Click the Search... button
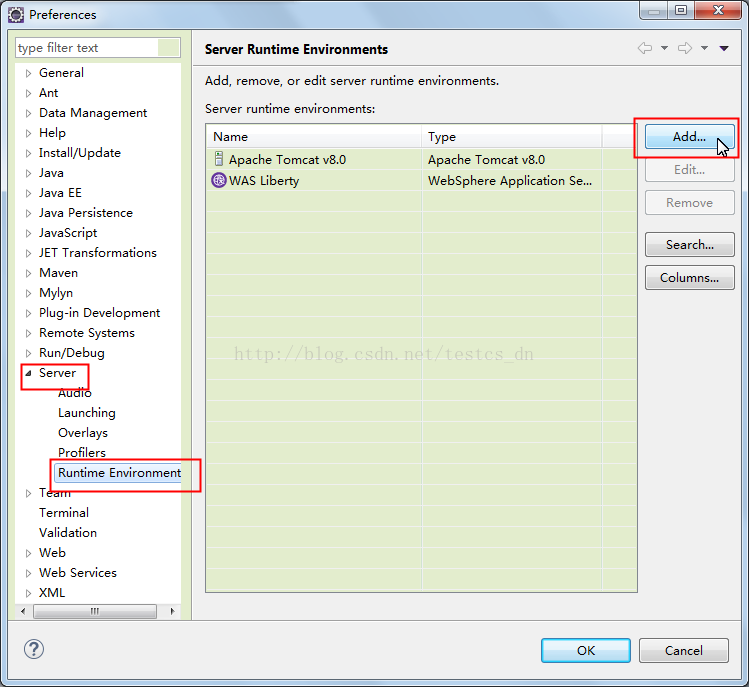The image size is (749, 687). point(689,244)
